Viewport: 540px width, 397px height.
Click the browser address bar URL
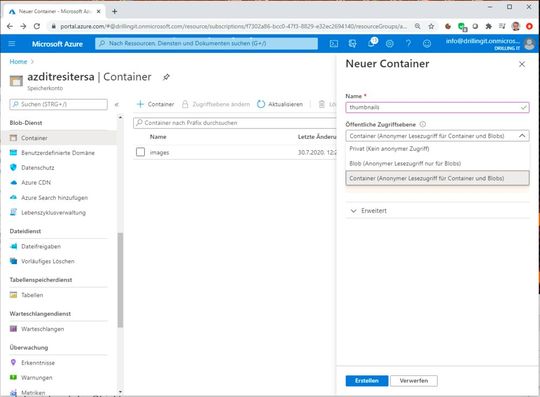point(233,27)
